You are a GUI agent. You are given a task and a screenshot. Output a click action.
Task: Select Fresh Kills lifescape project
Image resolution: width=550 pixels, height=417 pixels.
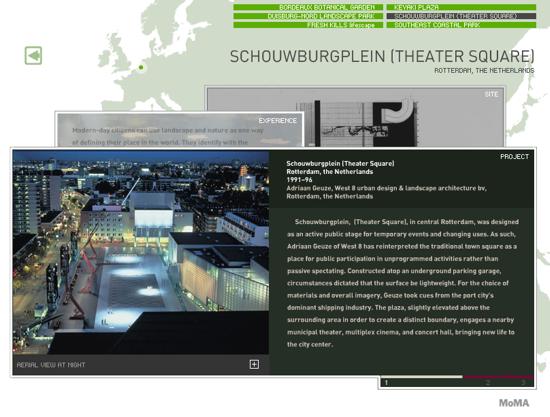[x=308, y=25]
